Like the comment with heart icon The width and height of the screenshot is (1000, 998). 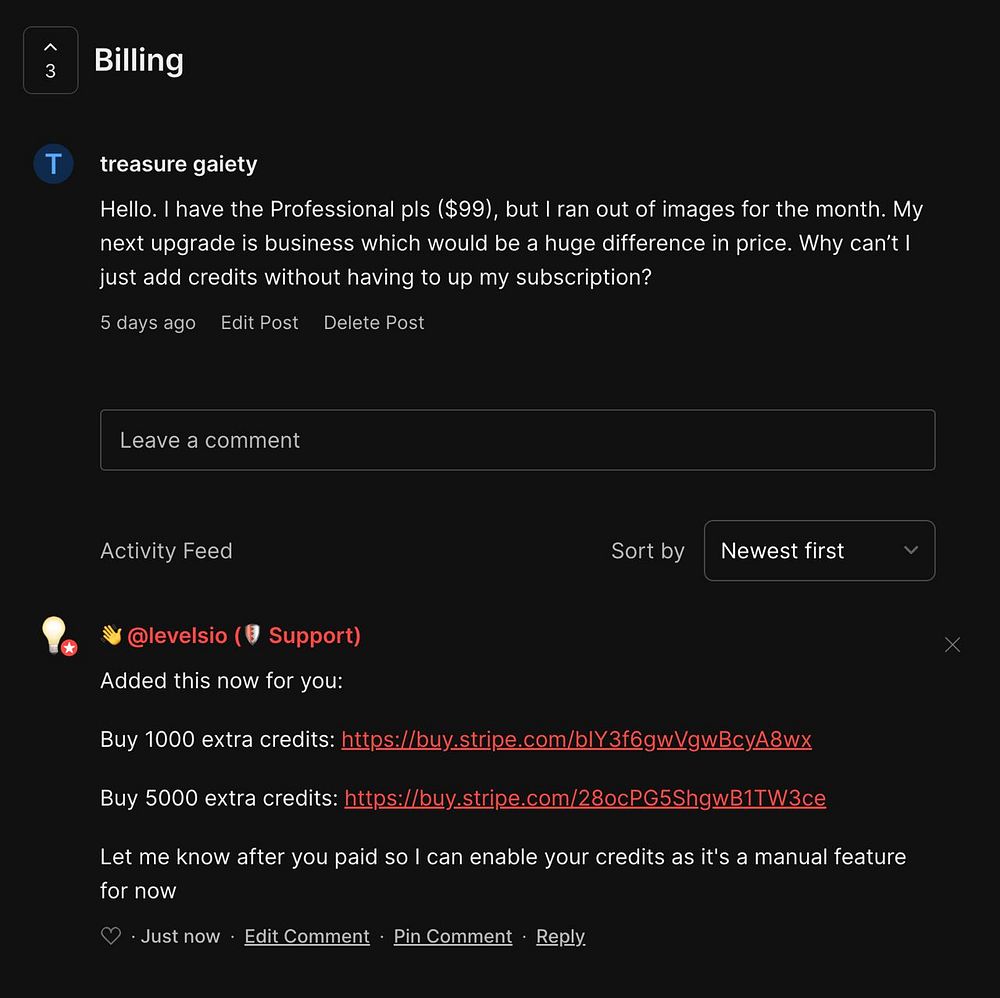click(111, 936)
